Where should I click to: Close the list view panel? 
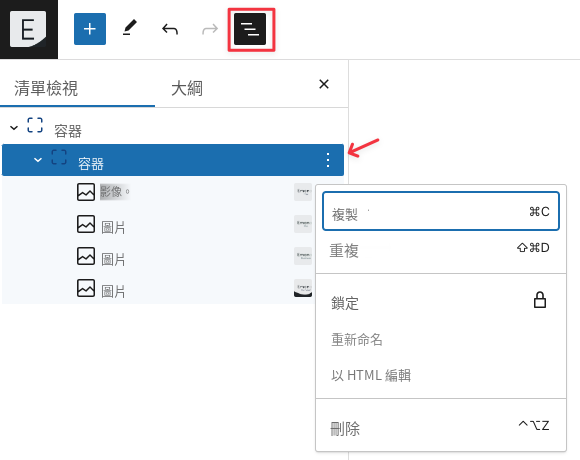tap(324, 84)
